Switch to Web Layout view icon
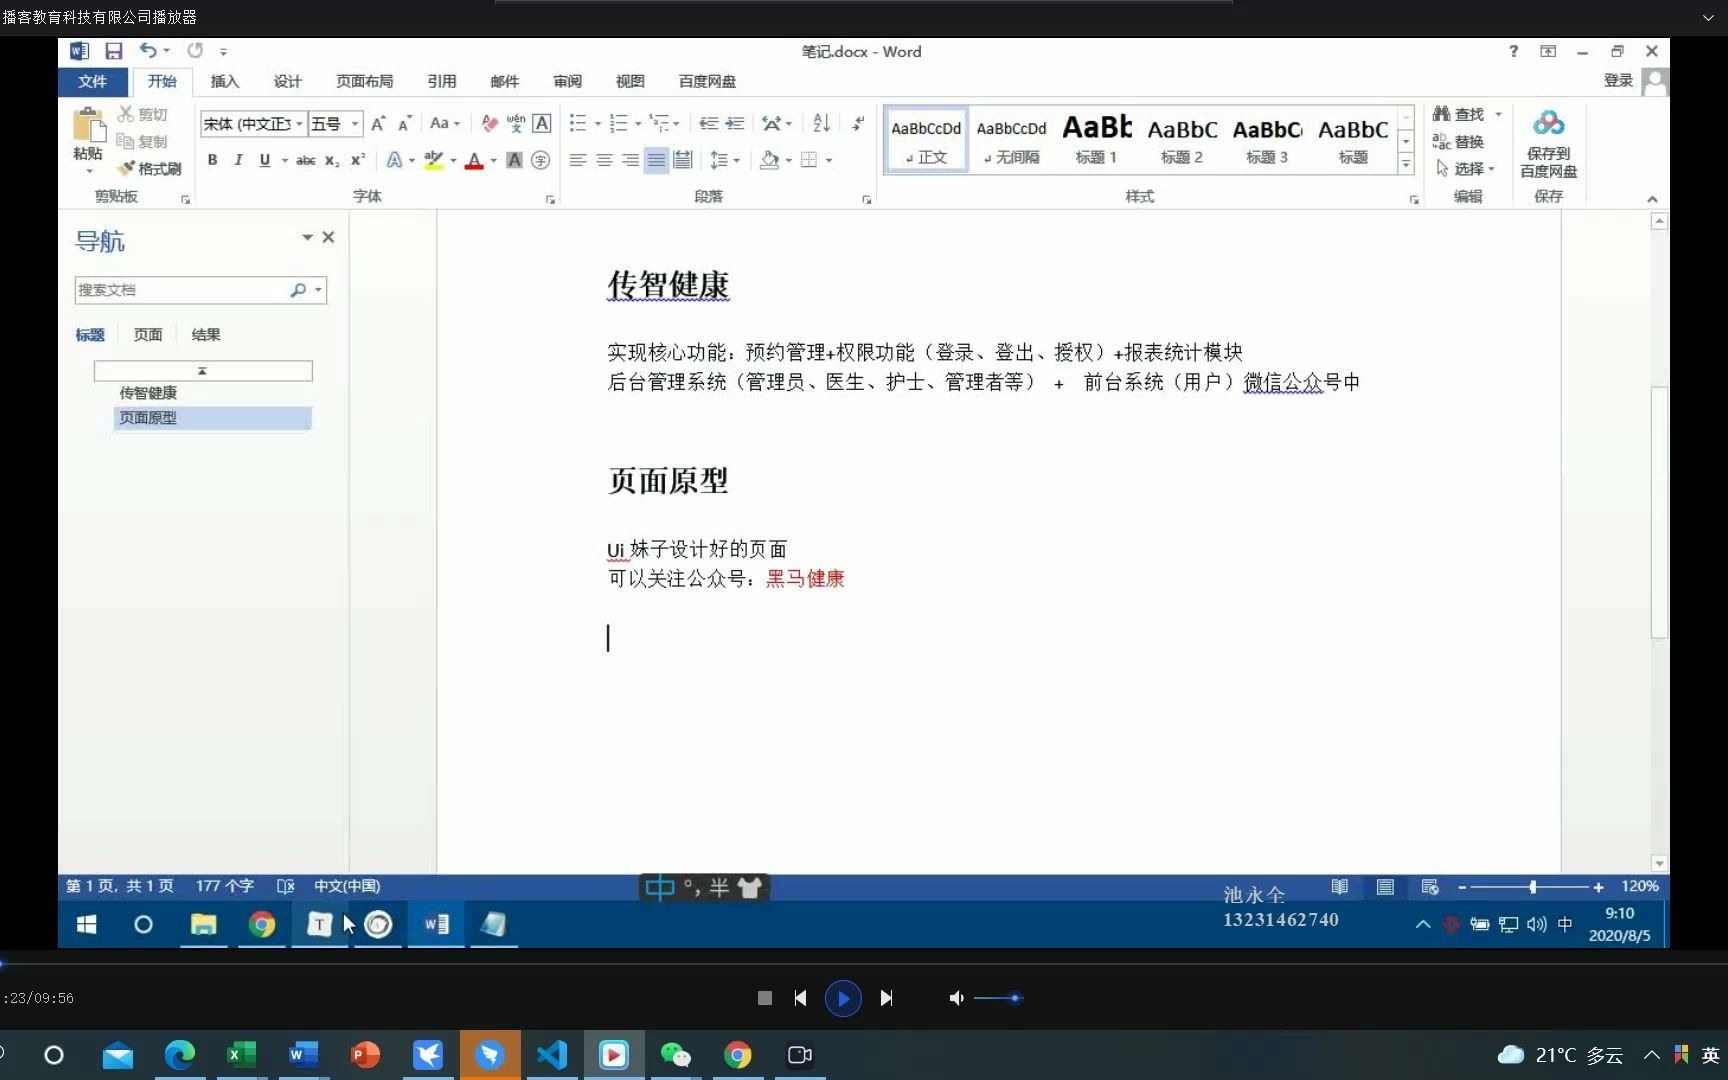Image resolution: width=1728 pixels, height=1080 pixels. [1430, 886]
